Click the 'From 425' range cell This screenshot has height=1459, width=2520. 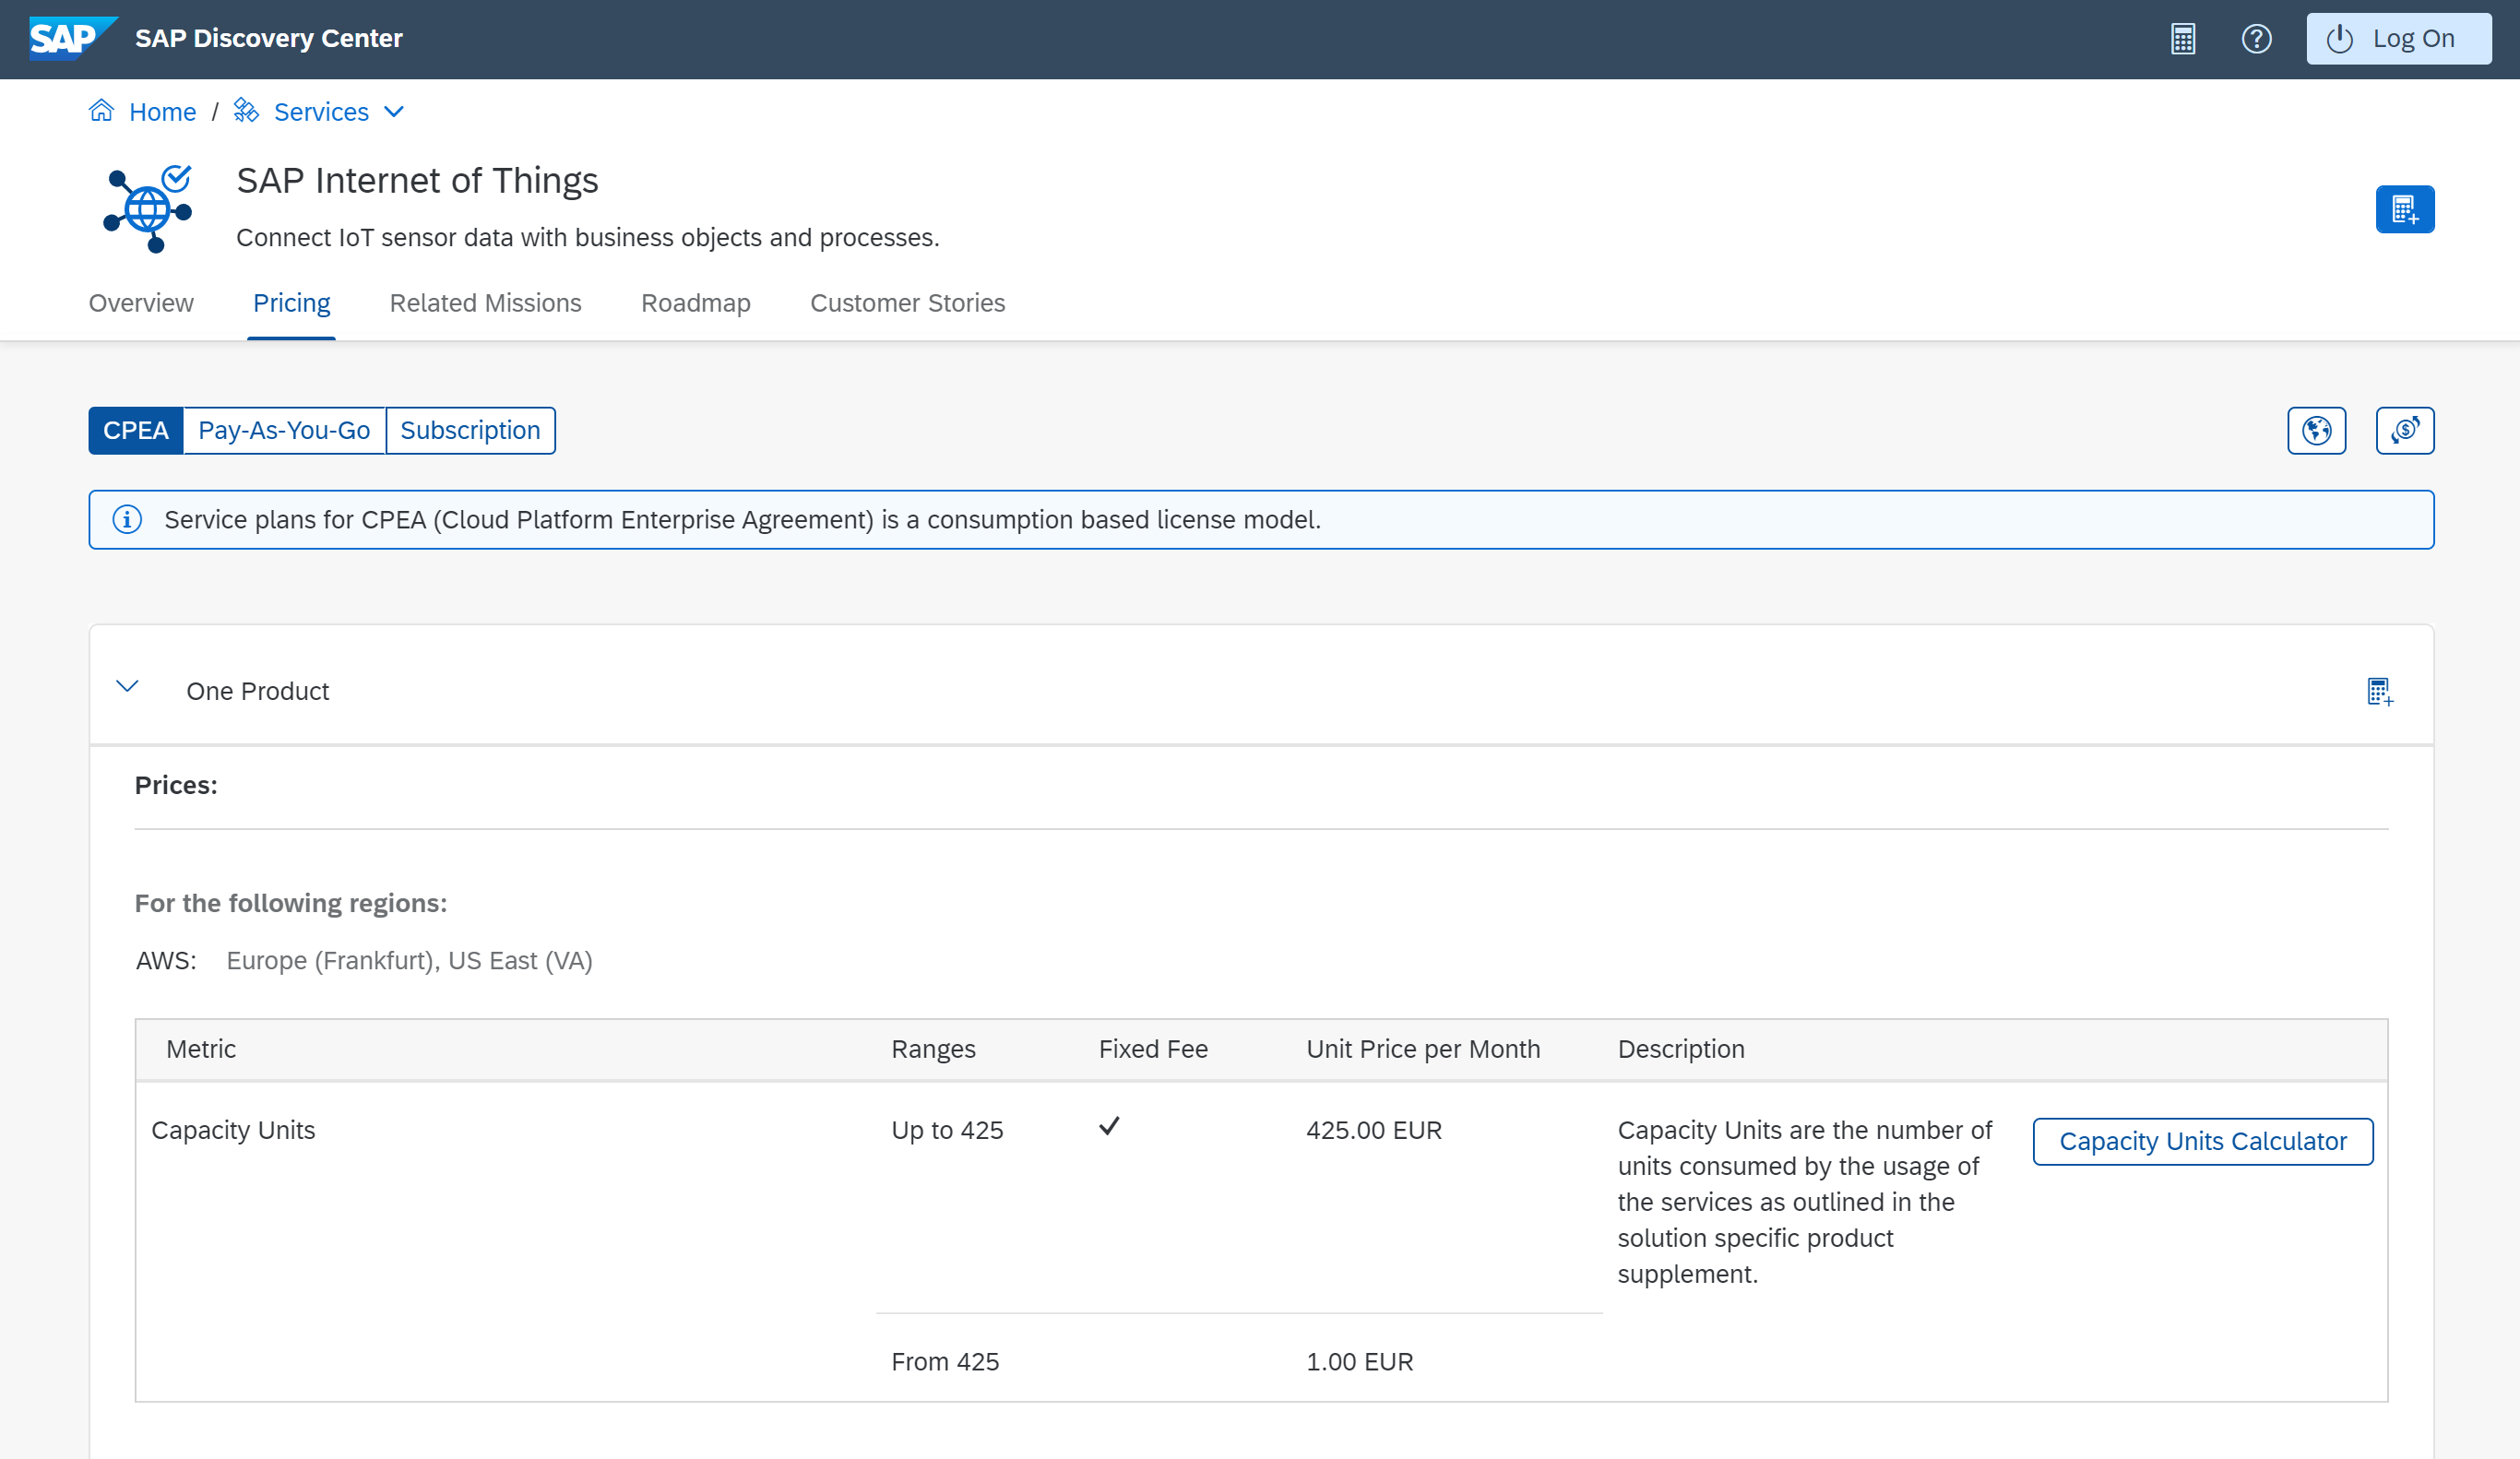[945, 1362]
